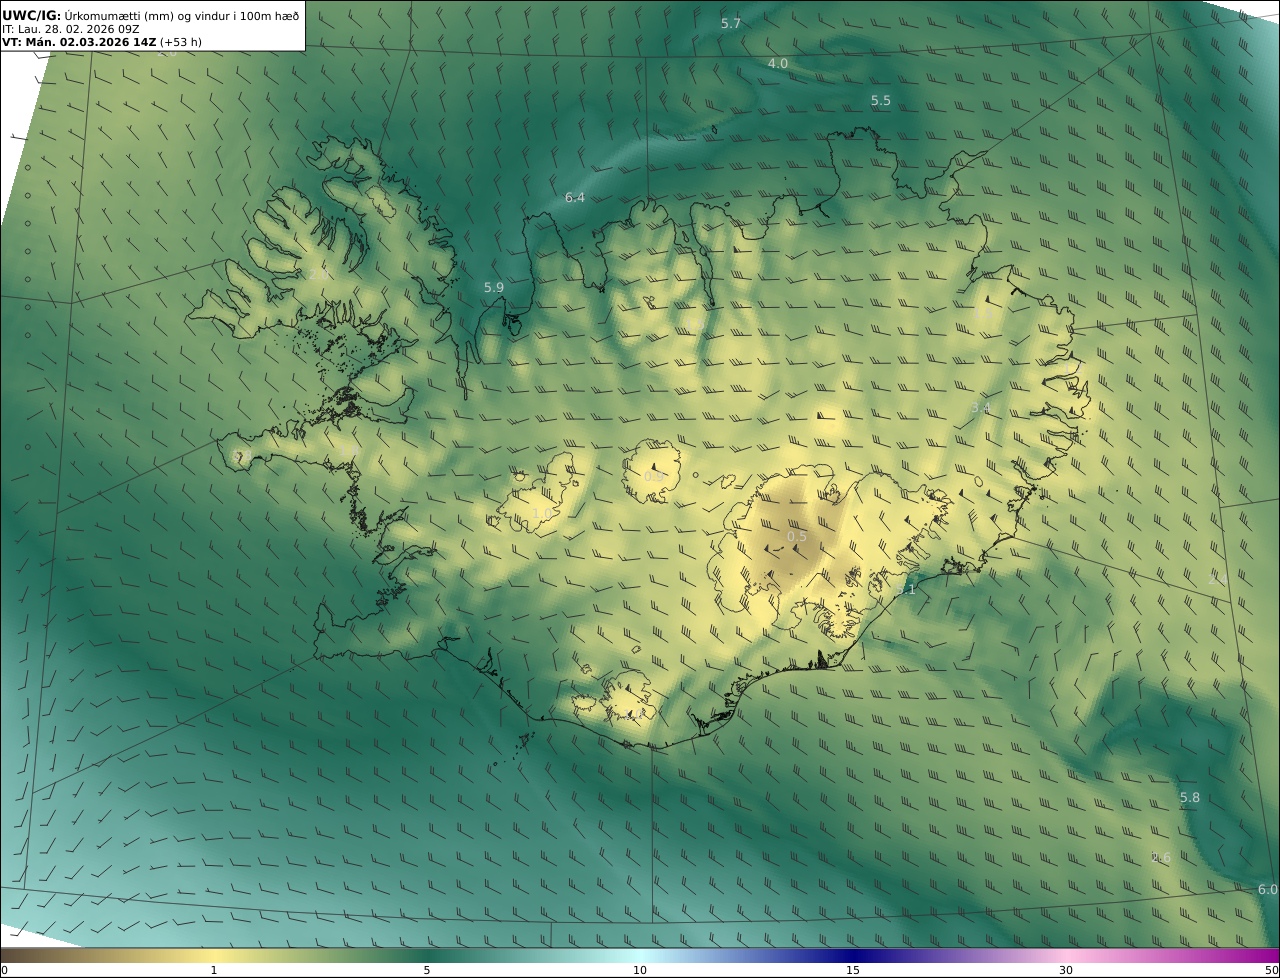
Task: Click the yellow colorbar section at tick 1
Action: tap(214, 955)
